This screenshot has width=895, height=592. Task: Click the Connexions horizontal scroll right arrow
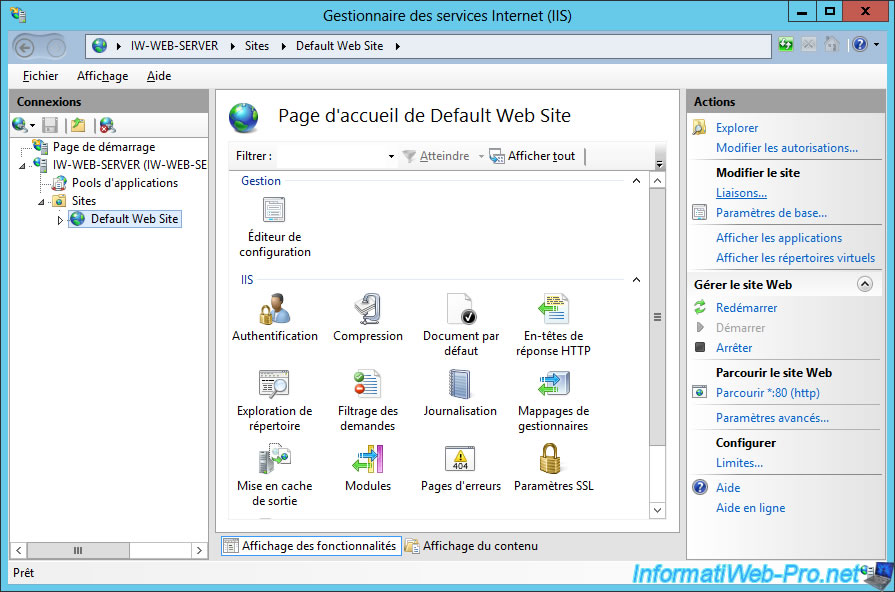[199, 550]
